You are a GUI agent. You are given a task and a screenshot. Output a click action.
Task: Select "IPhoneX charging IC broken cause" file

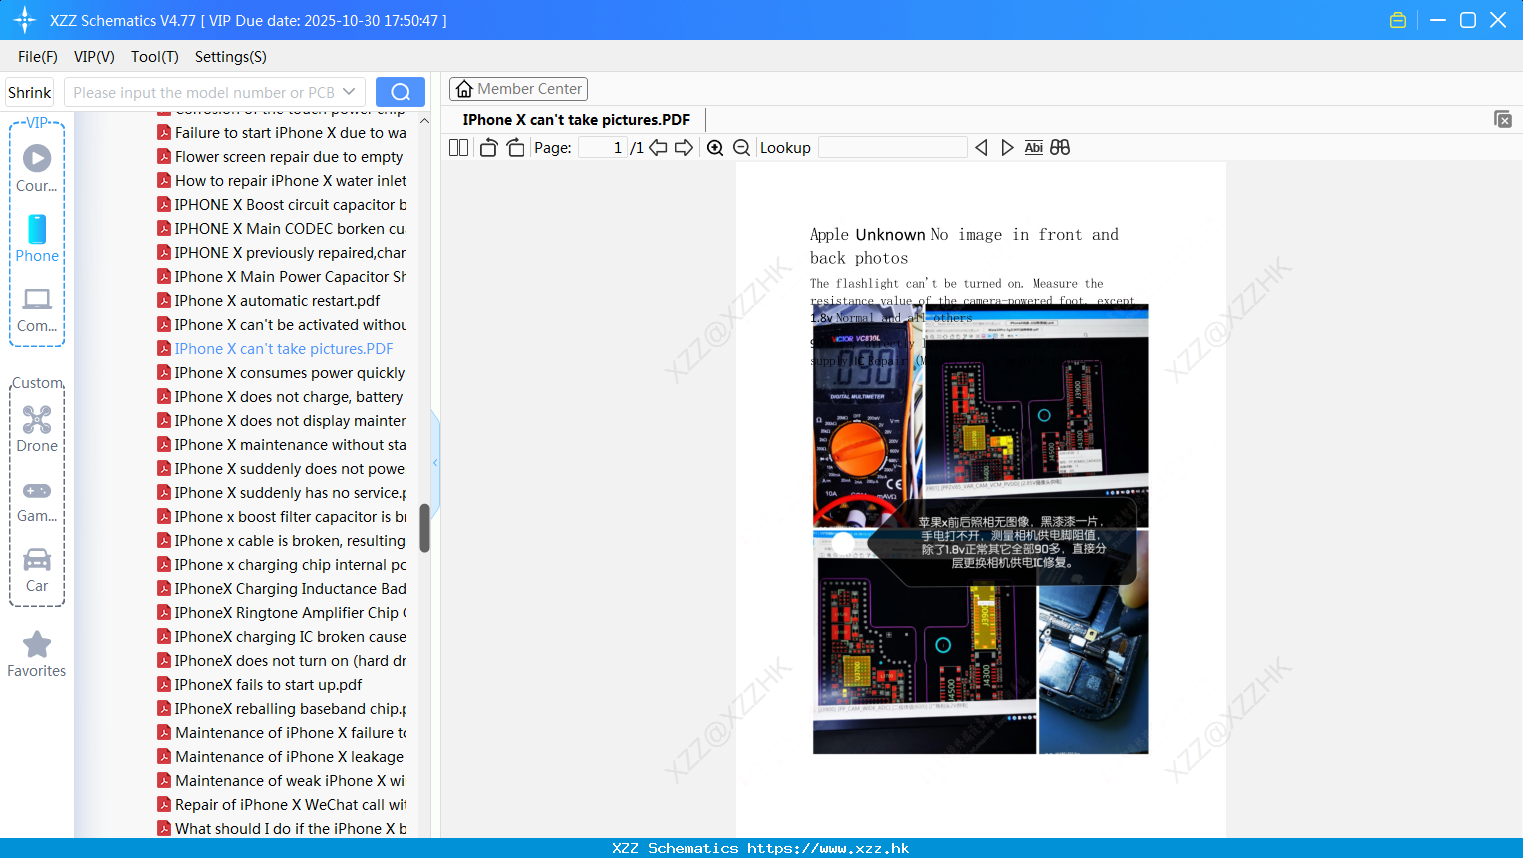click(x=282, y=637)
